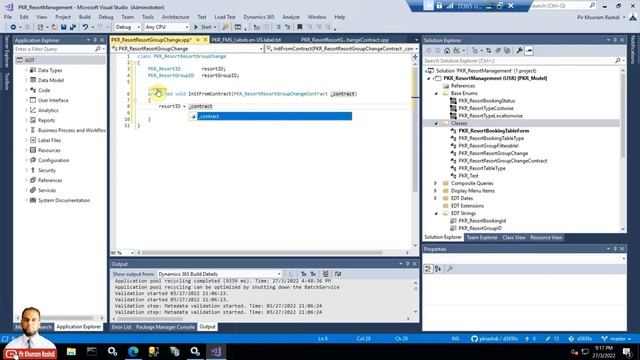Click the editor zoom percentage box
This screenshot has height=360, width=640.
[x=122, y=253]
